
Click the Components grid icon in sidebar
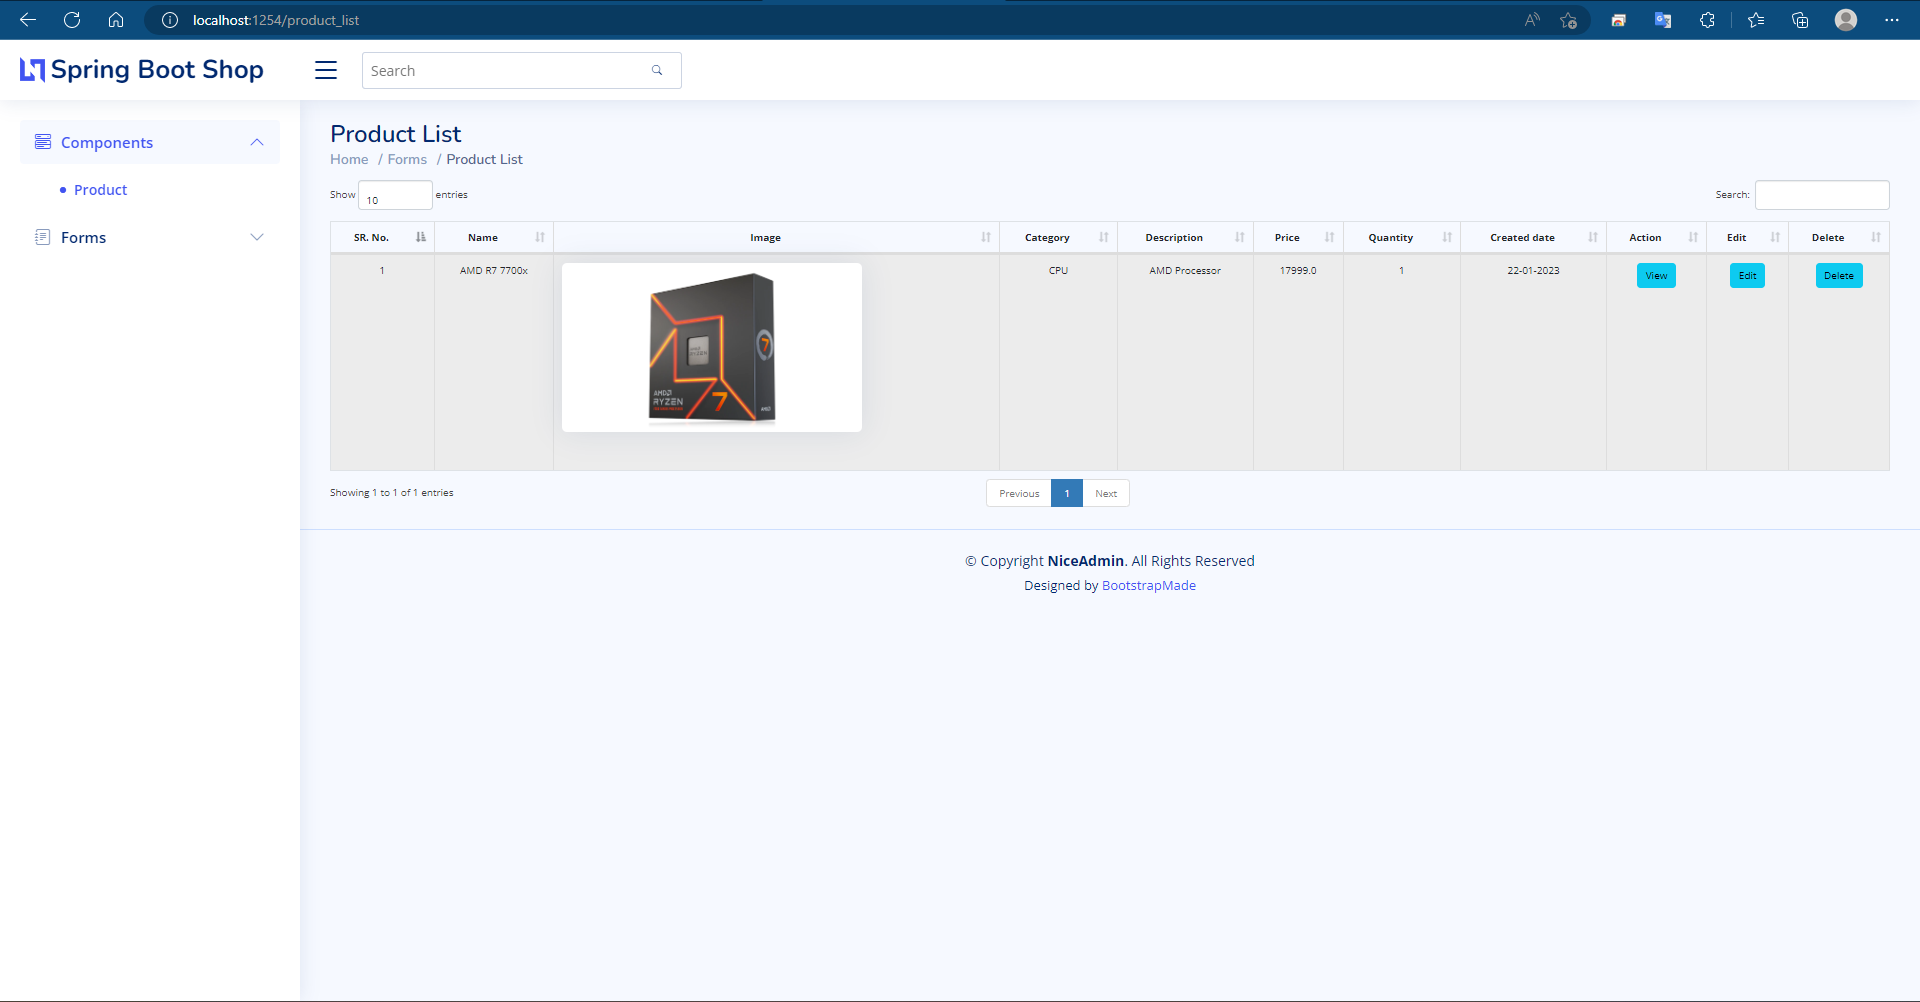pos(42,142)
